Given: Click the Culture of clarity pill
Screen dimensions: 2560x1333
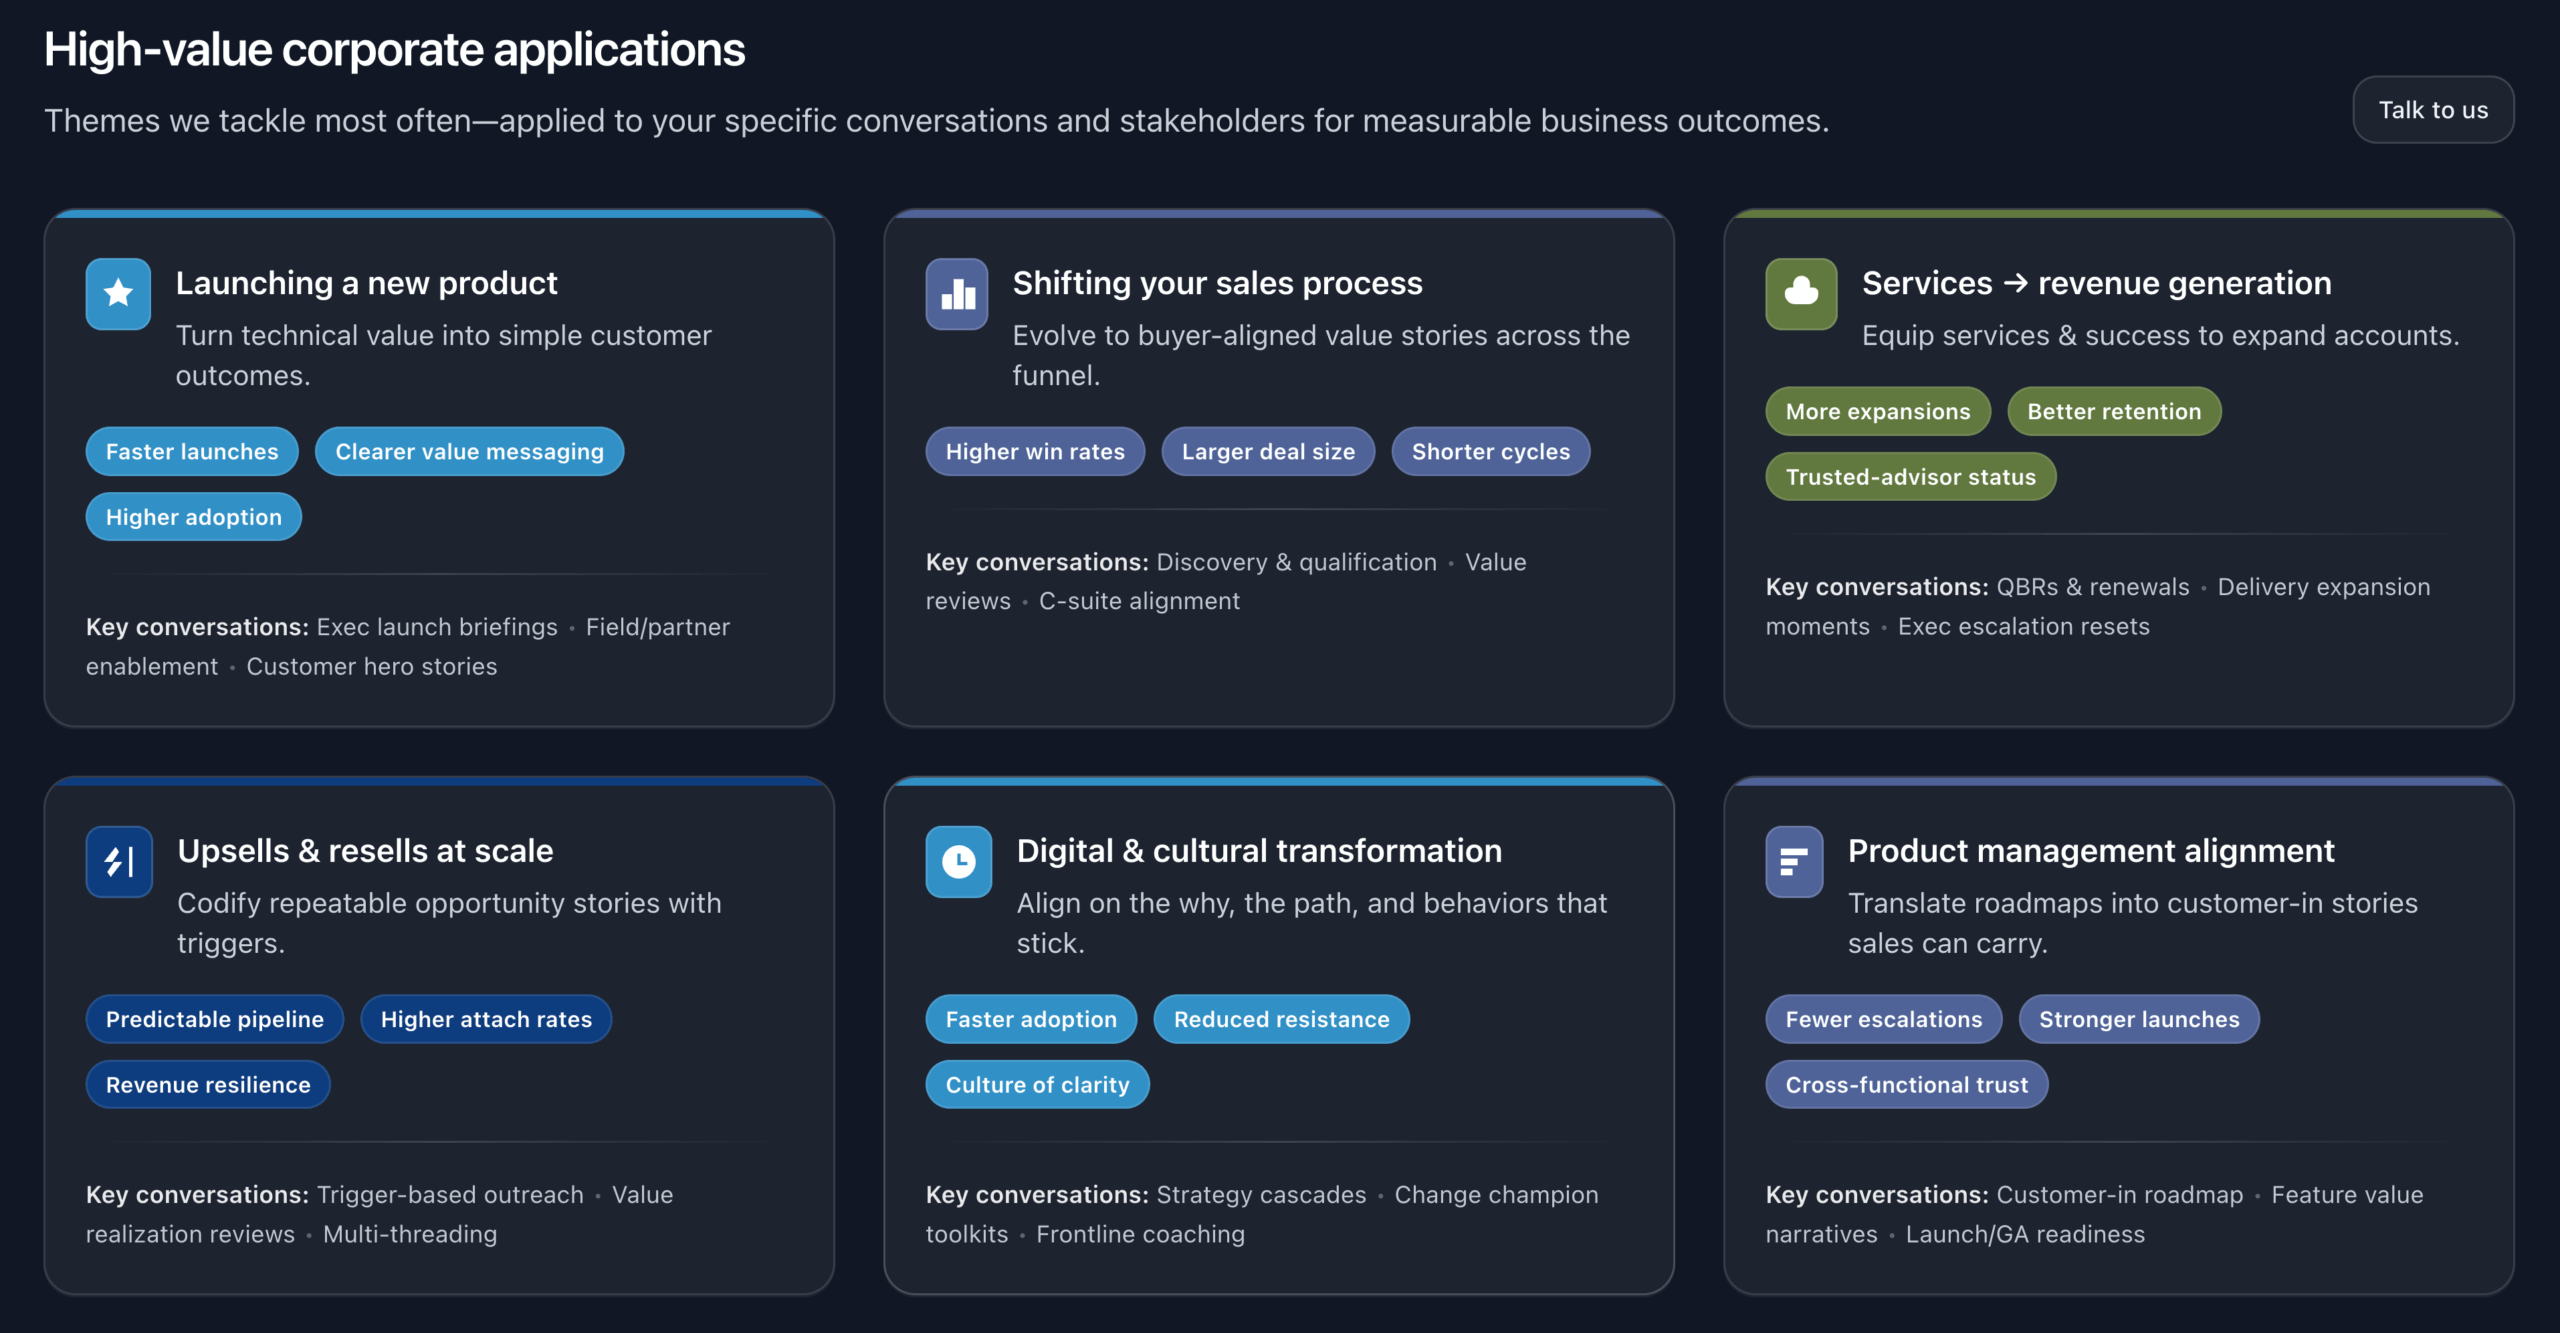Looking at the screenshot, I should [1037, 1085].
